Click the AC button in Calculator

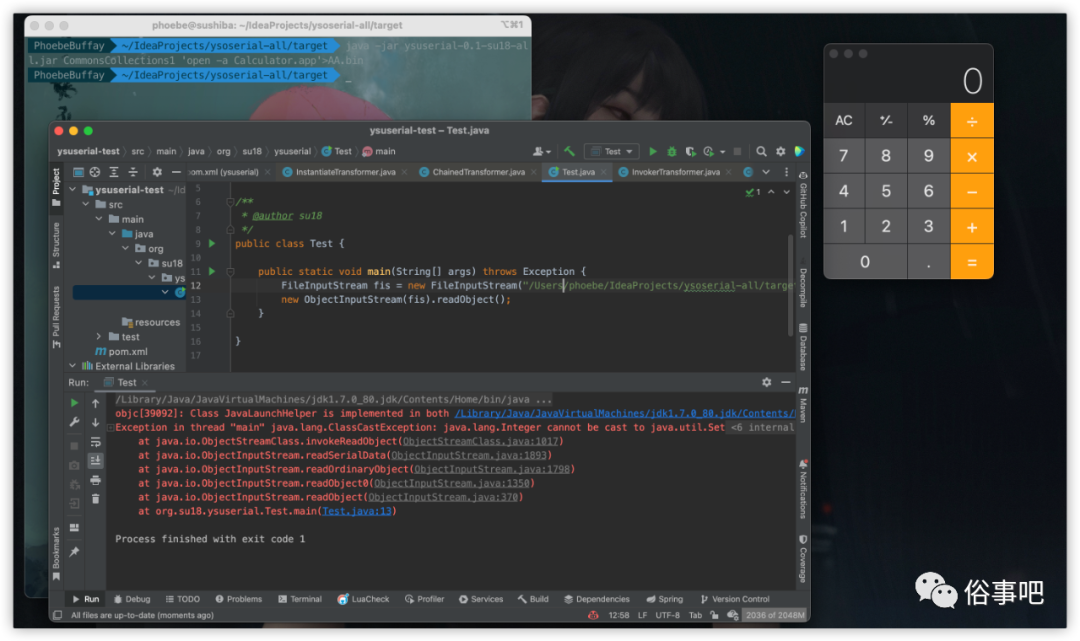[844, 120]
